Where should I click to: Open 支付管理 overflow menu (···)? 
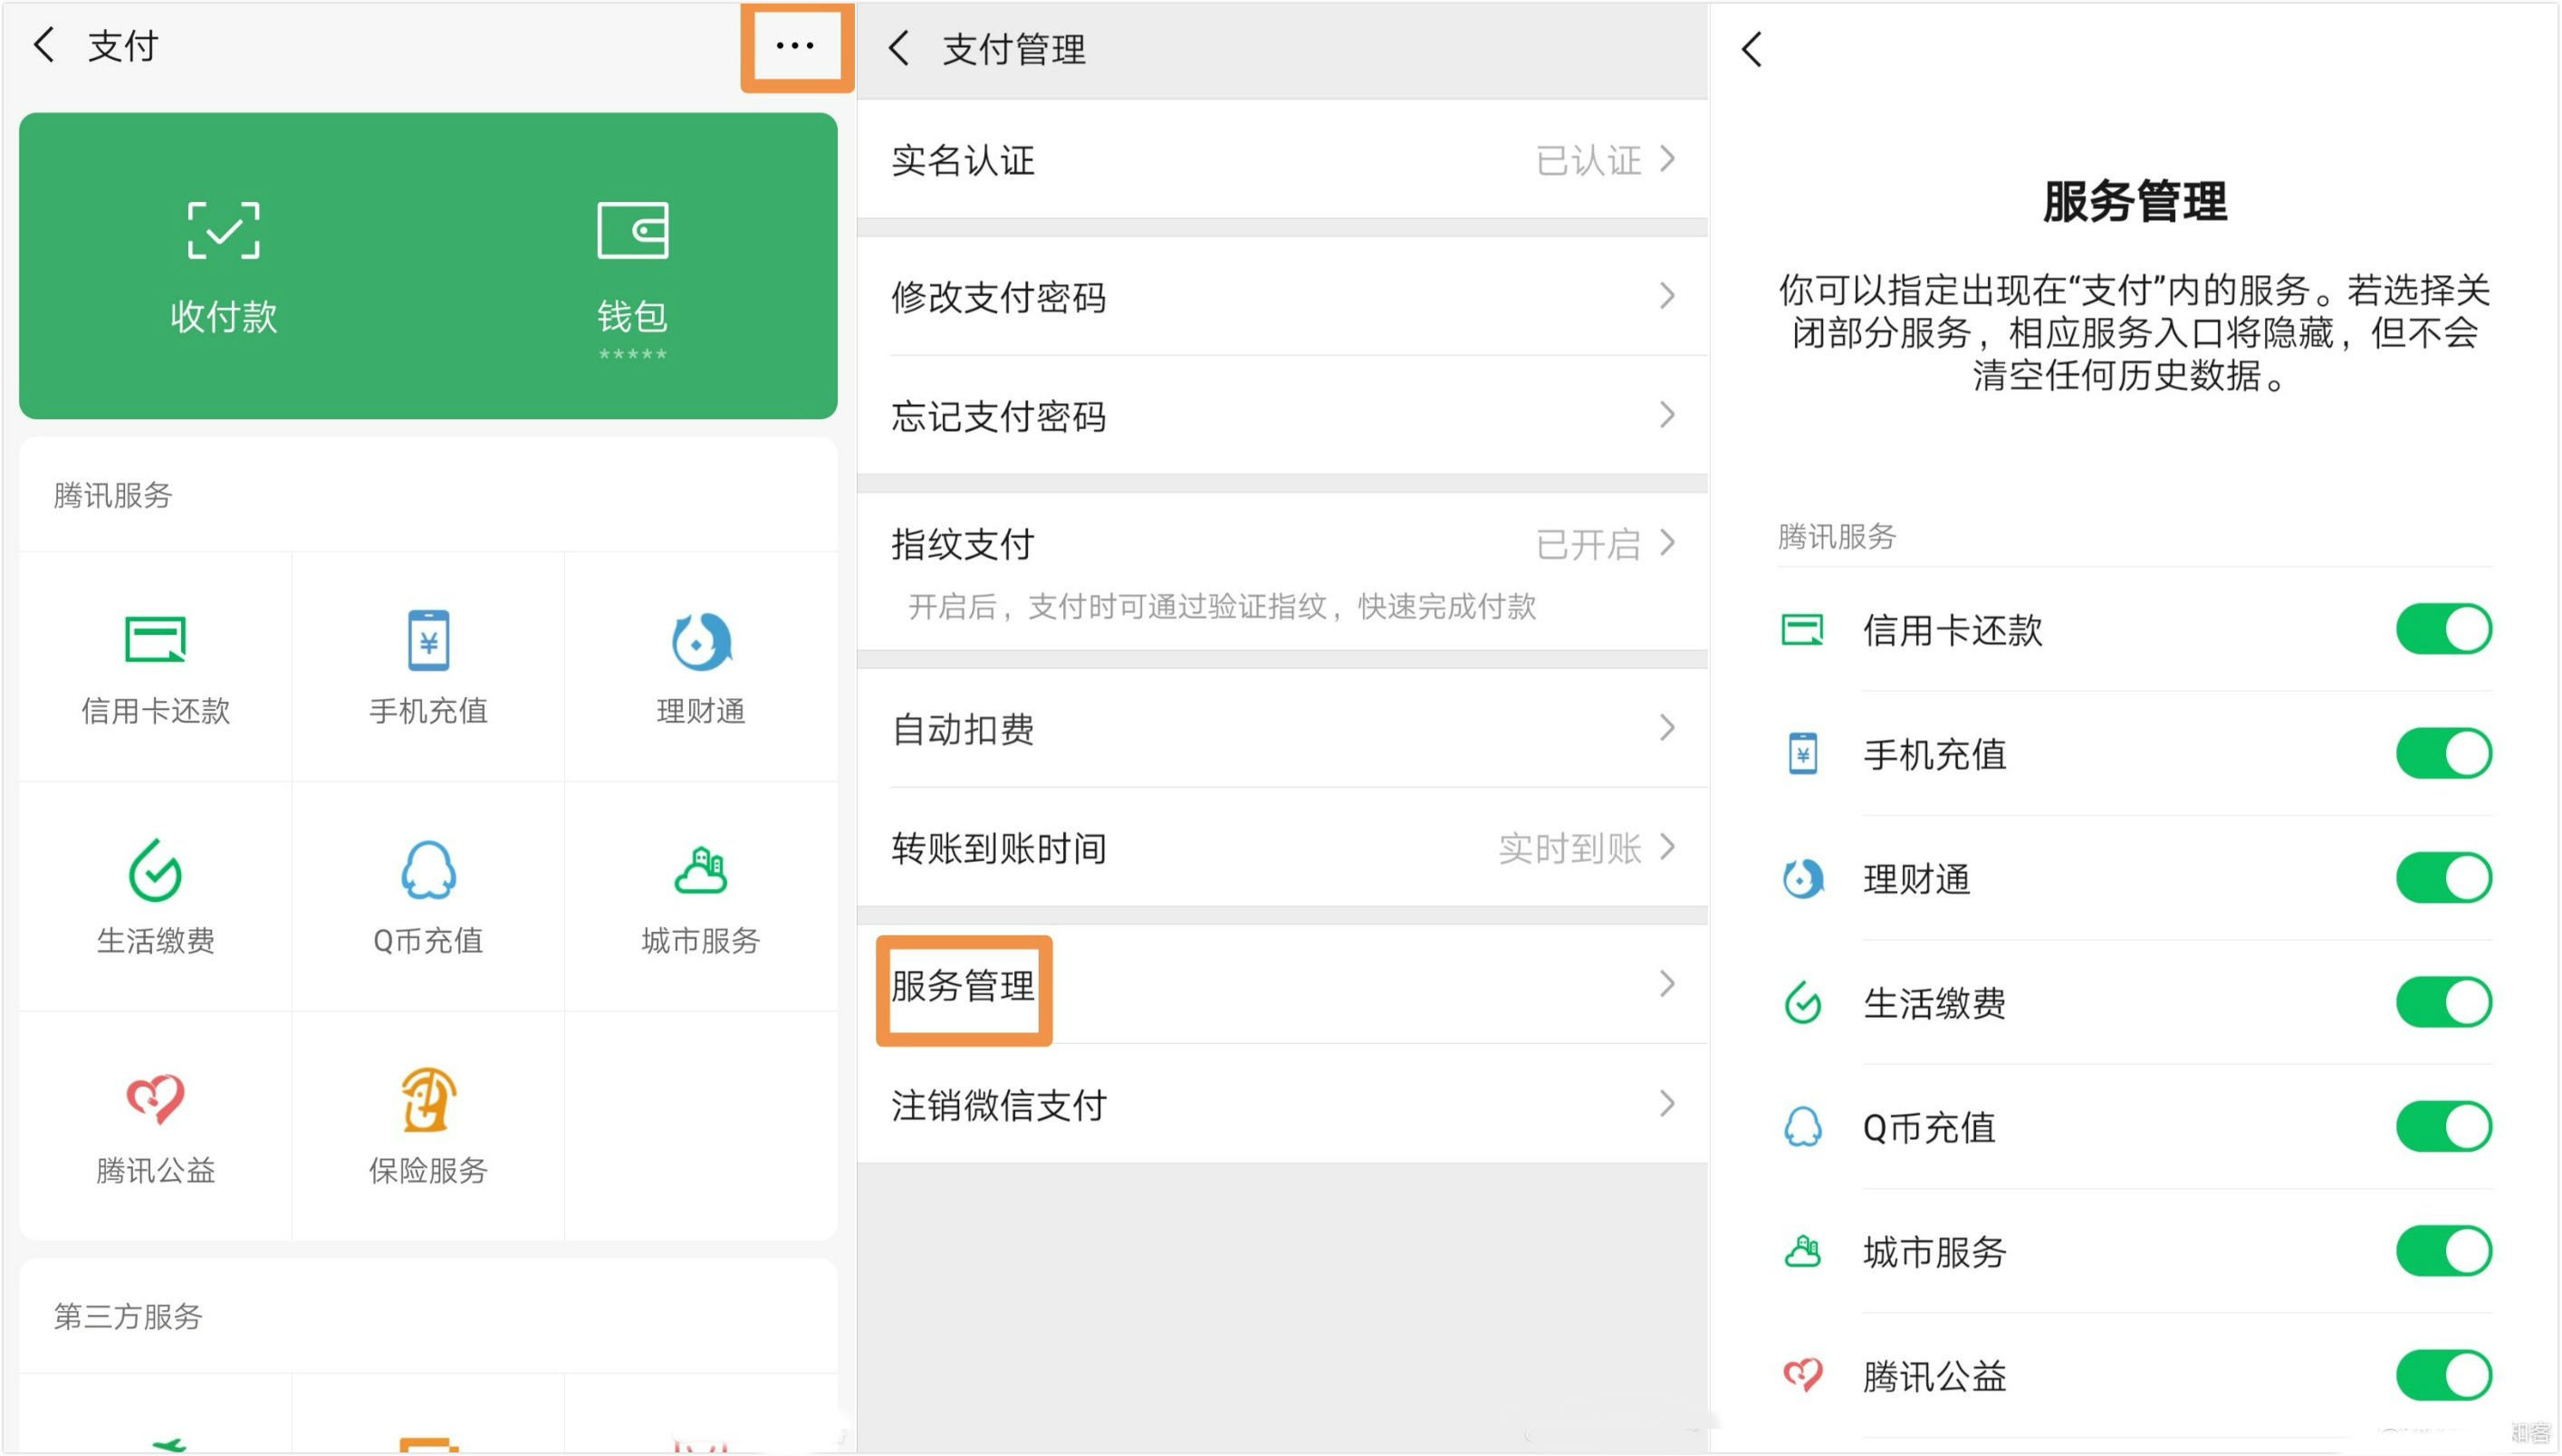pyautogui.click(x=795, y=45)
